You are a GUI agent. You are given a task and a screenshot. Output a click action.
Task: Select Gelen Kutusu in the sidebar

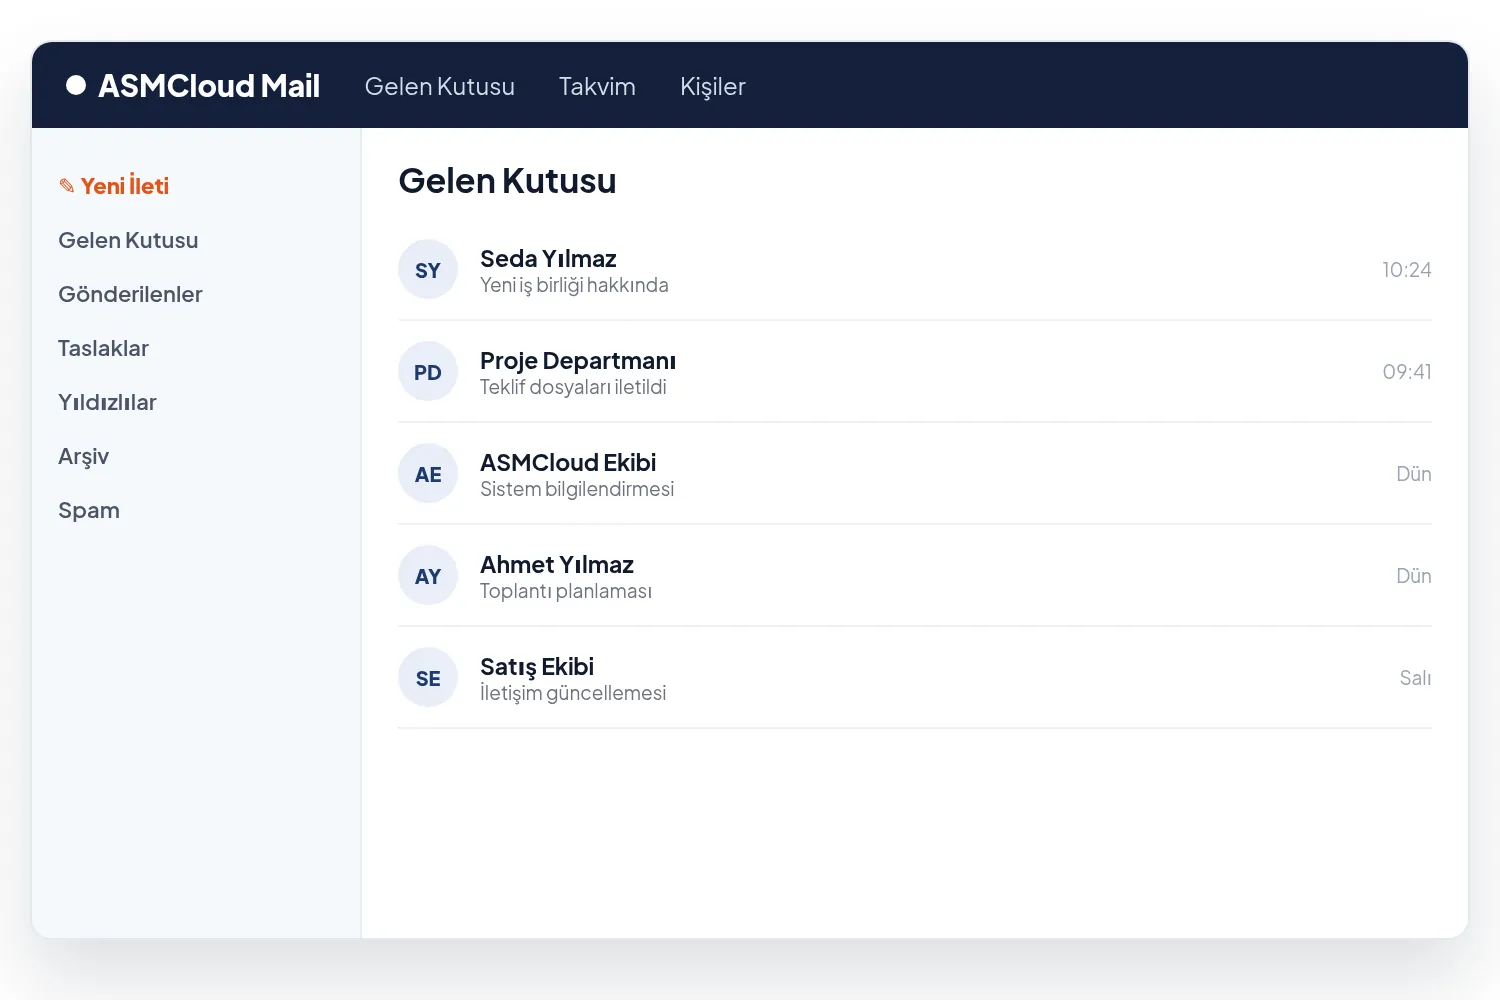pyautogui.click(x=128, y=240)
